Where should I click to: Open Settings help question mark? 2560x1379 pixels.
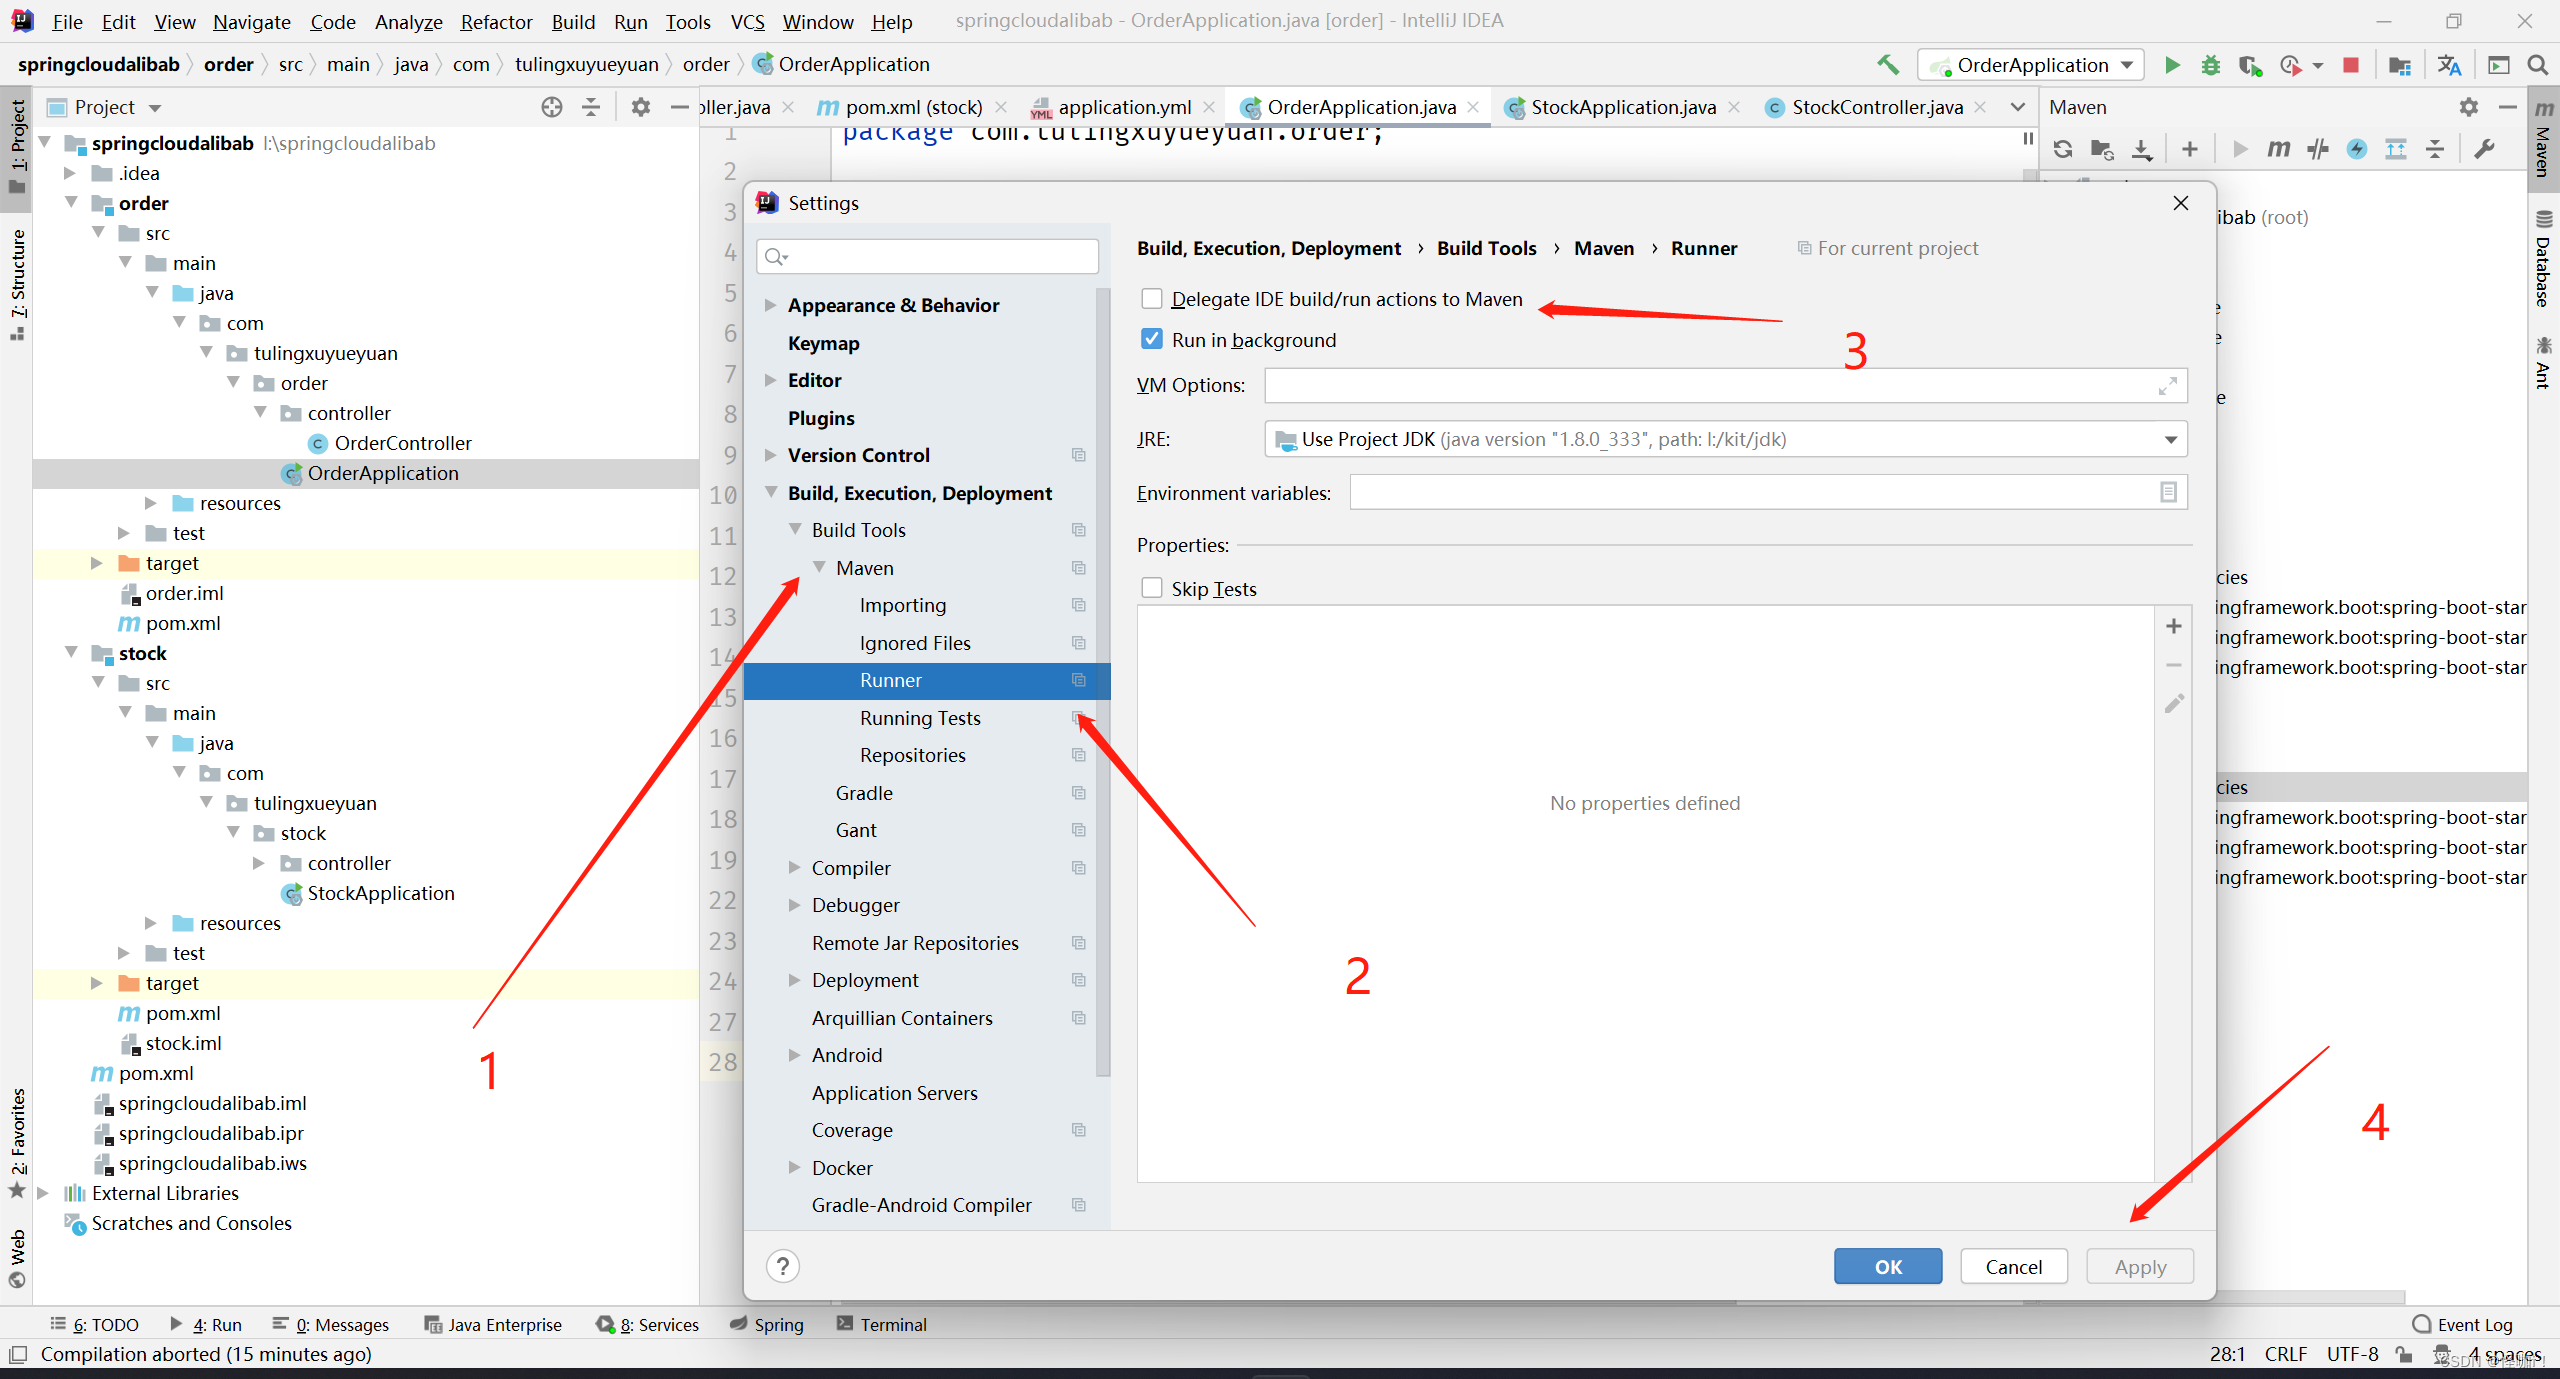[x=783, y=1267]
